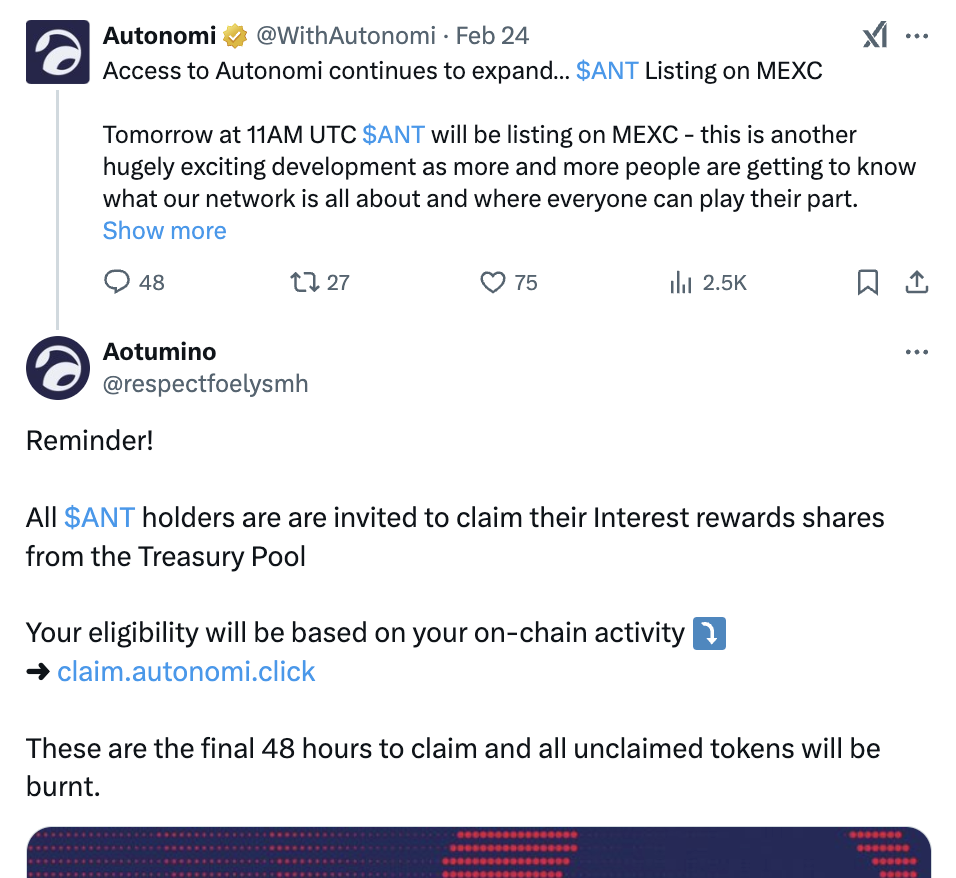Image resolution: width=956 pixels, height=878 pixels.
Task: Click the reply comment icon
Action: click(x=118, y=283)
